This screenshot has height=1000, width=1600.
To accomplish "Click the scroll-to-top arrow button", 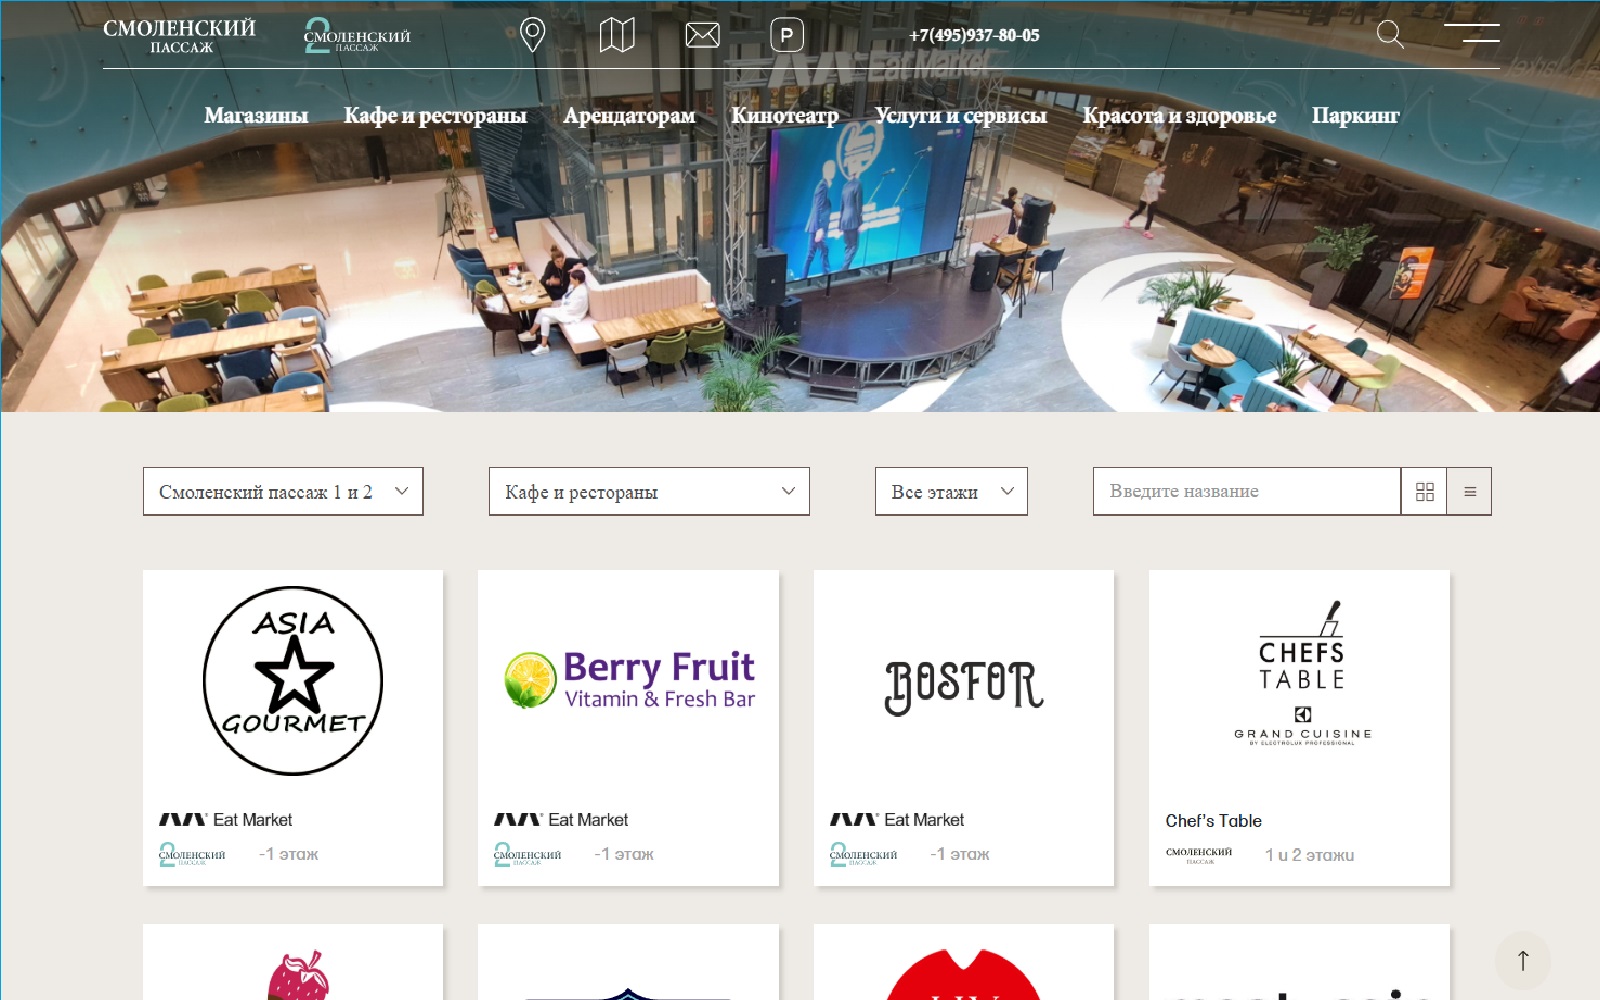I will pos(1523,961).
